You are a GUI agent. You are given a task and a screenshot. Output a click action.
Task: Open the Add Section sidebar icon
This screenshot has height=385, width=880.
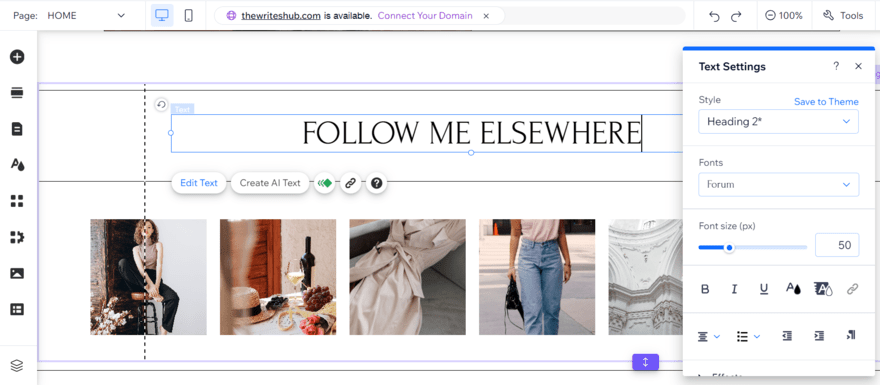pyautogui.click(x=17, y=93)
